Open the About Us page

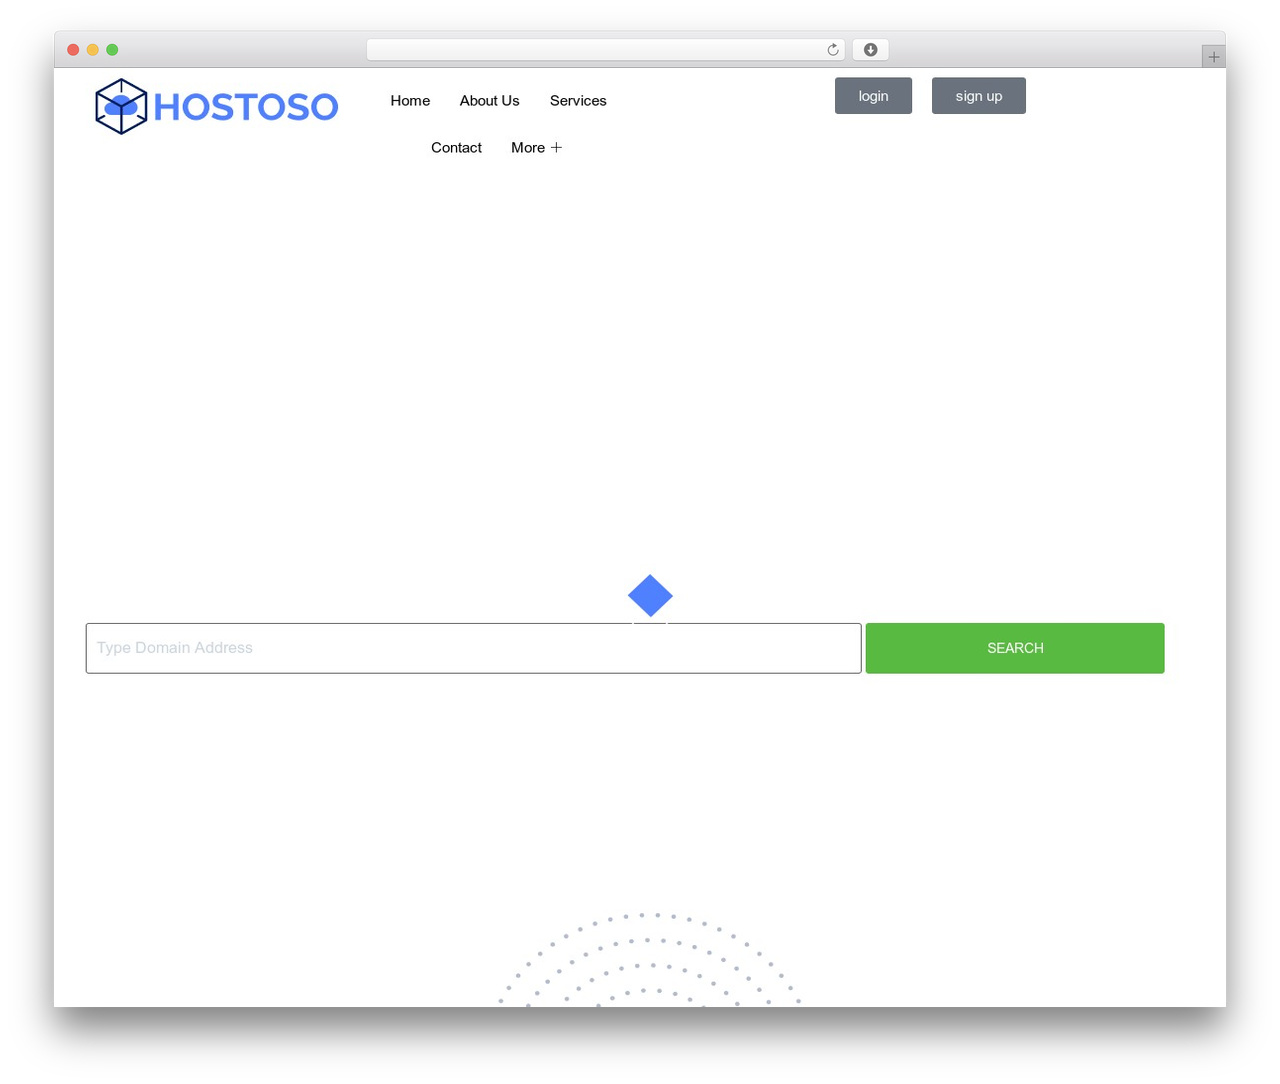point(489,100)
